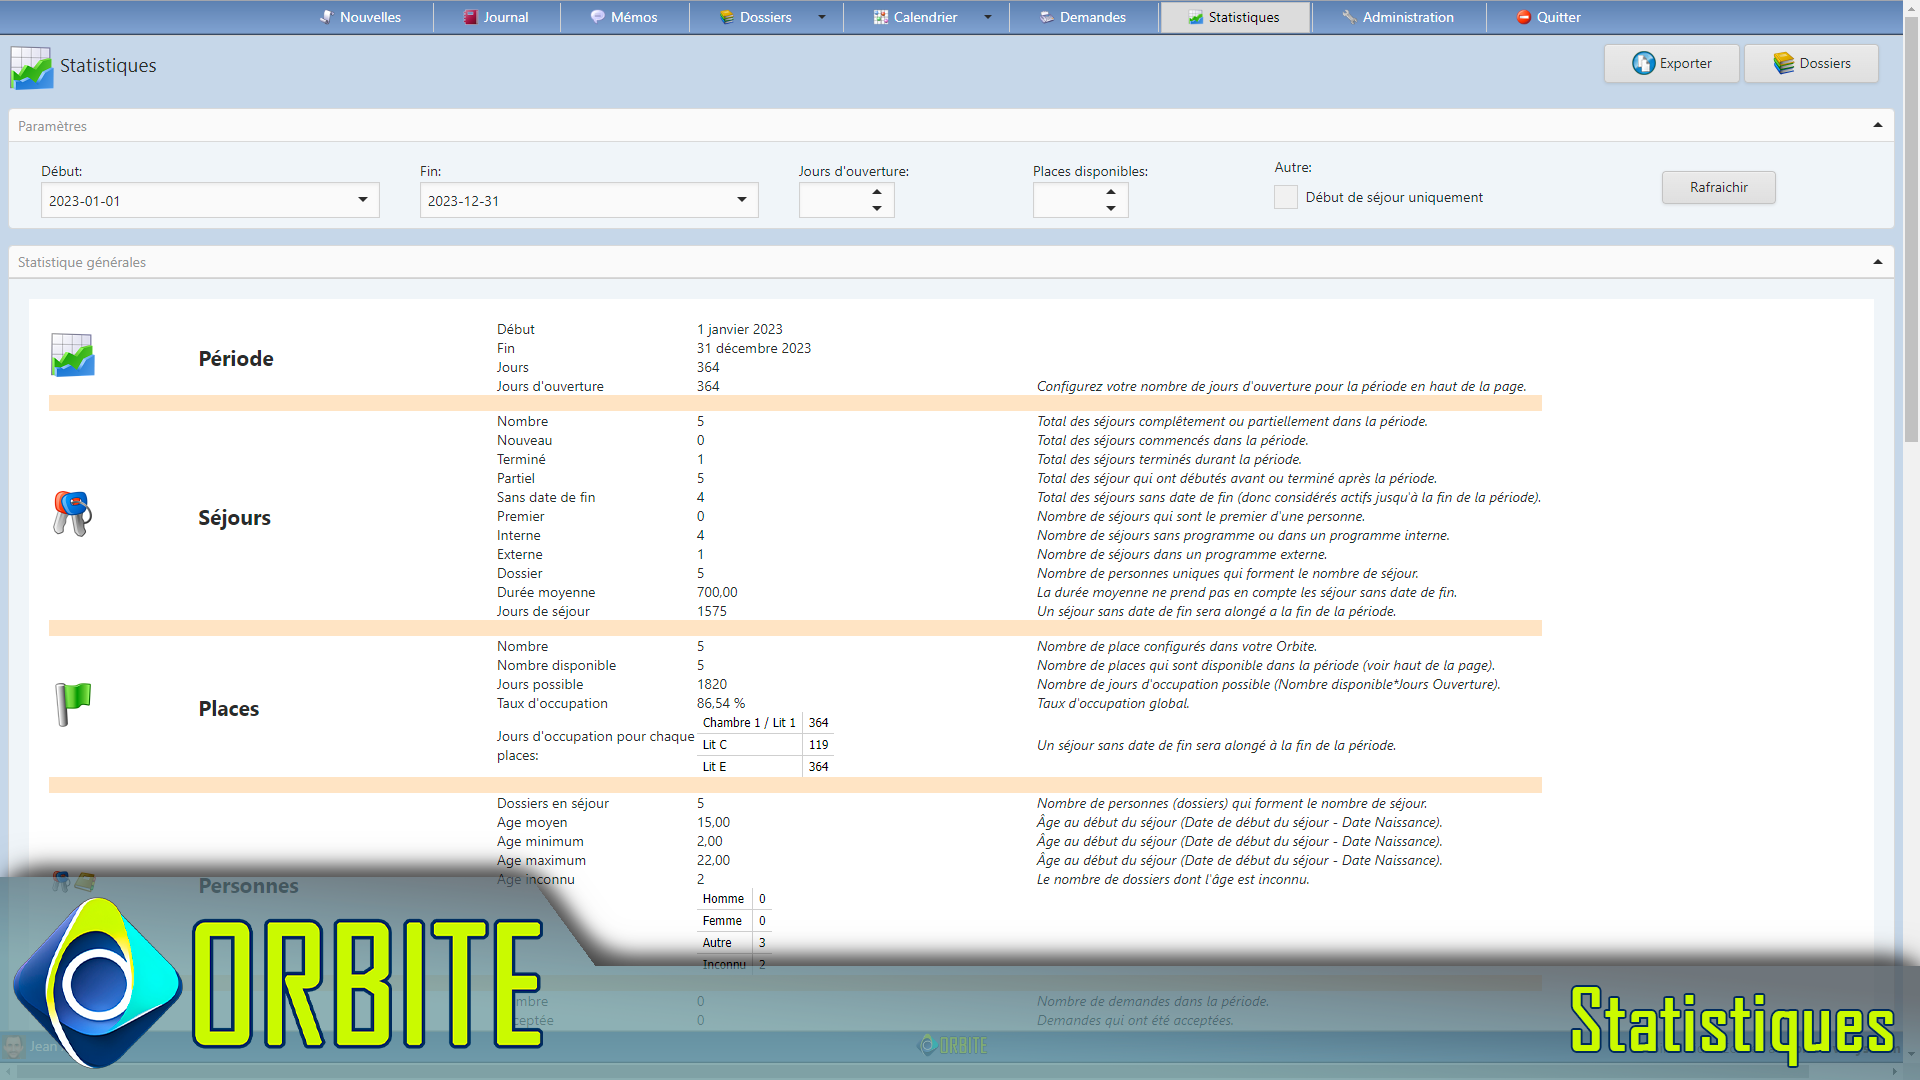Open the Fin date dropdown
The width and height of the screenshot is (1920, 1080).
(x=742, y=200)
